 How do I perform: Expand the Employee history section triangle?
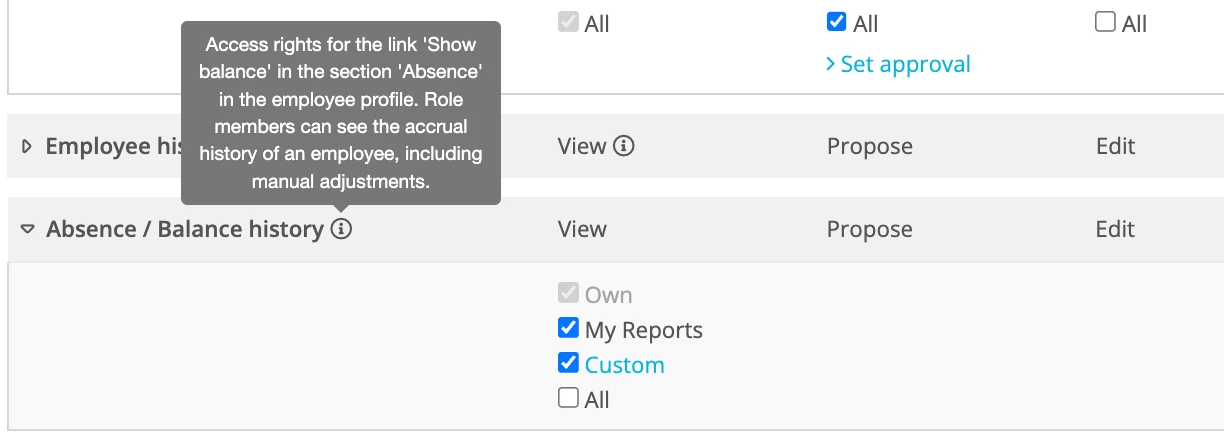tap(27, 147)
